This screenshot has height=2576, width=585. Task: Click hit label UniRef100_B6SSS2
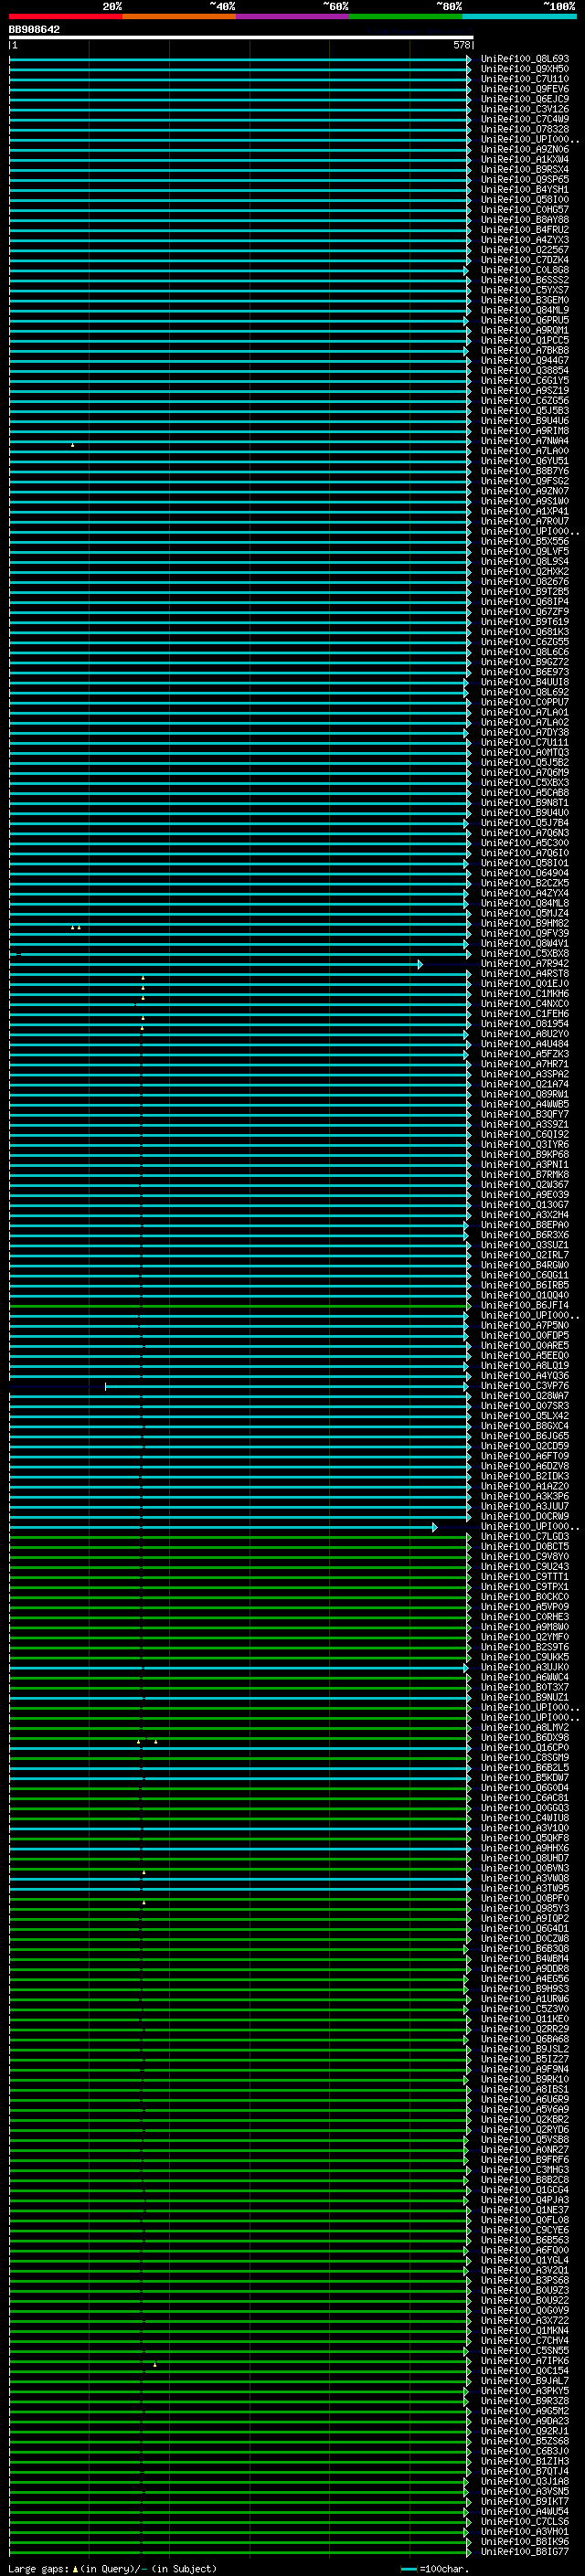525,280
